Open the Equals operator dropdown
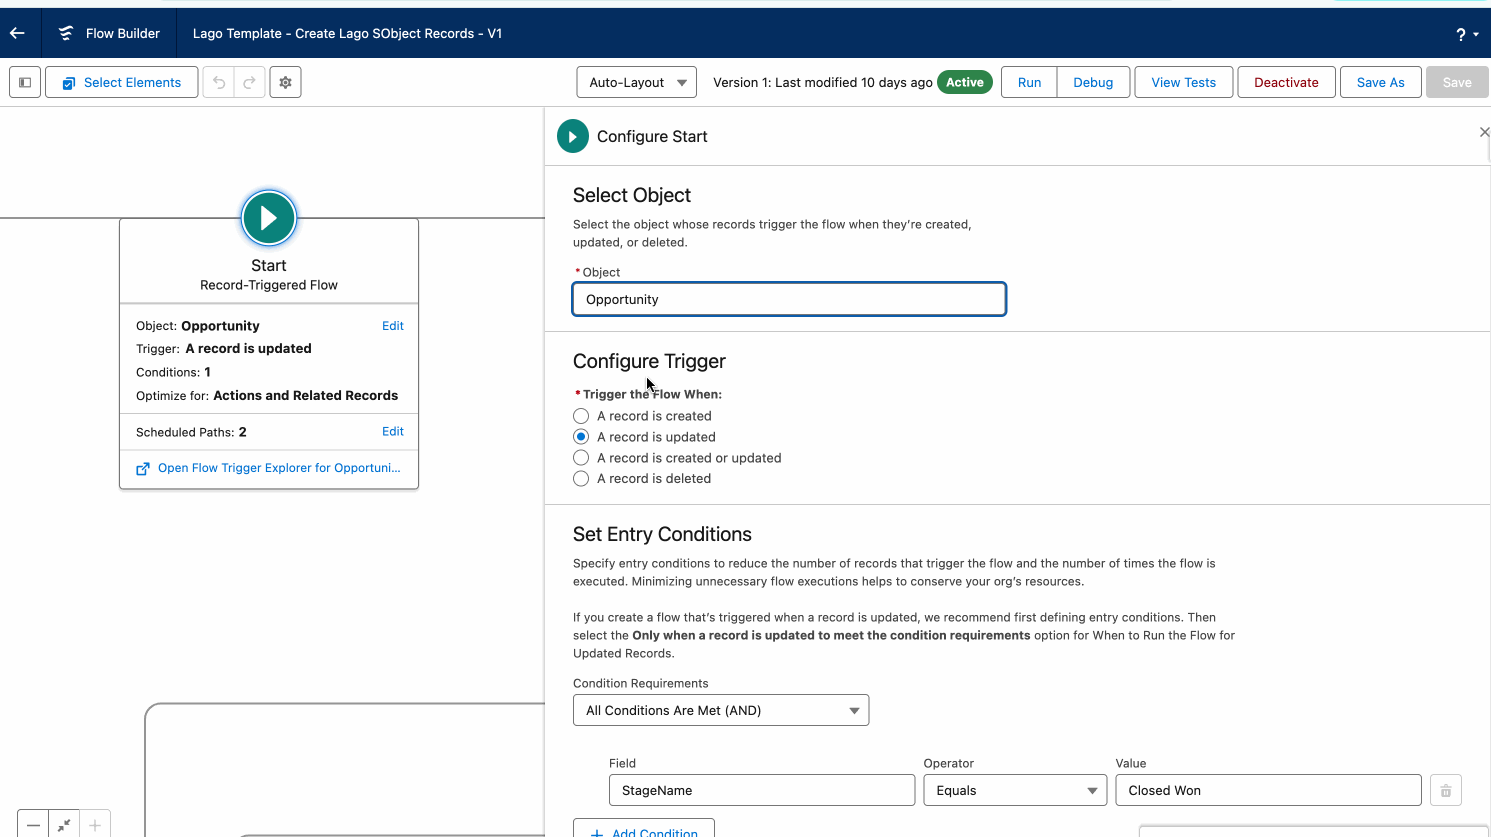 pyautogui.click(x=1015, y=790)
